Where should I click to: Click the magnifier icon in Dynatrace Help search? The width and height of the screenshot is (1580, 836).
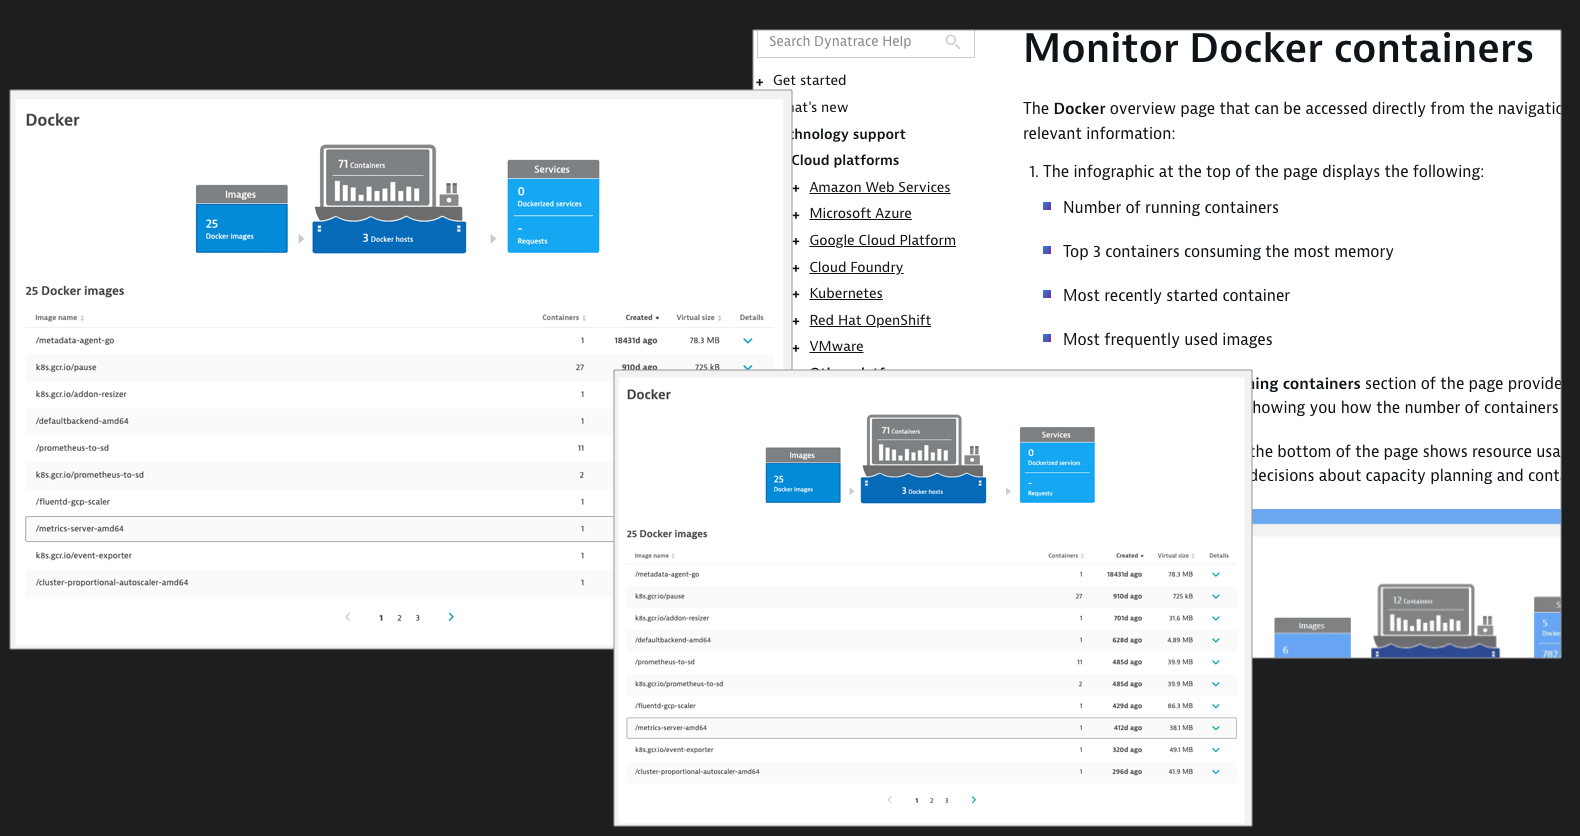tap(952, 42)
